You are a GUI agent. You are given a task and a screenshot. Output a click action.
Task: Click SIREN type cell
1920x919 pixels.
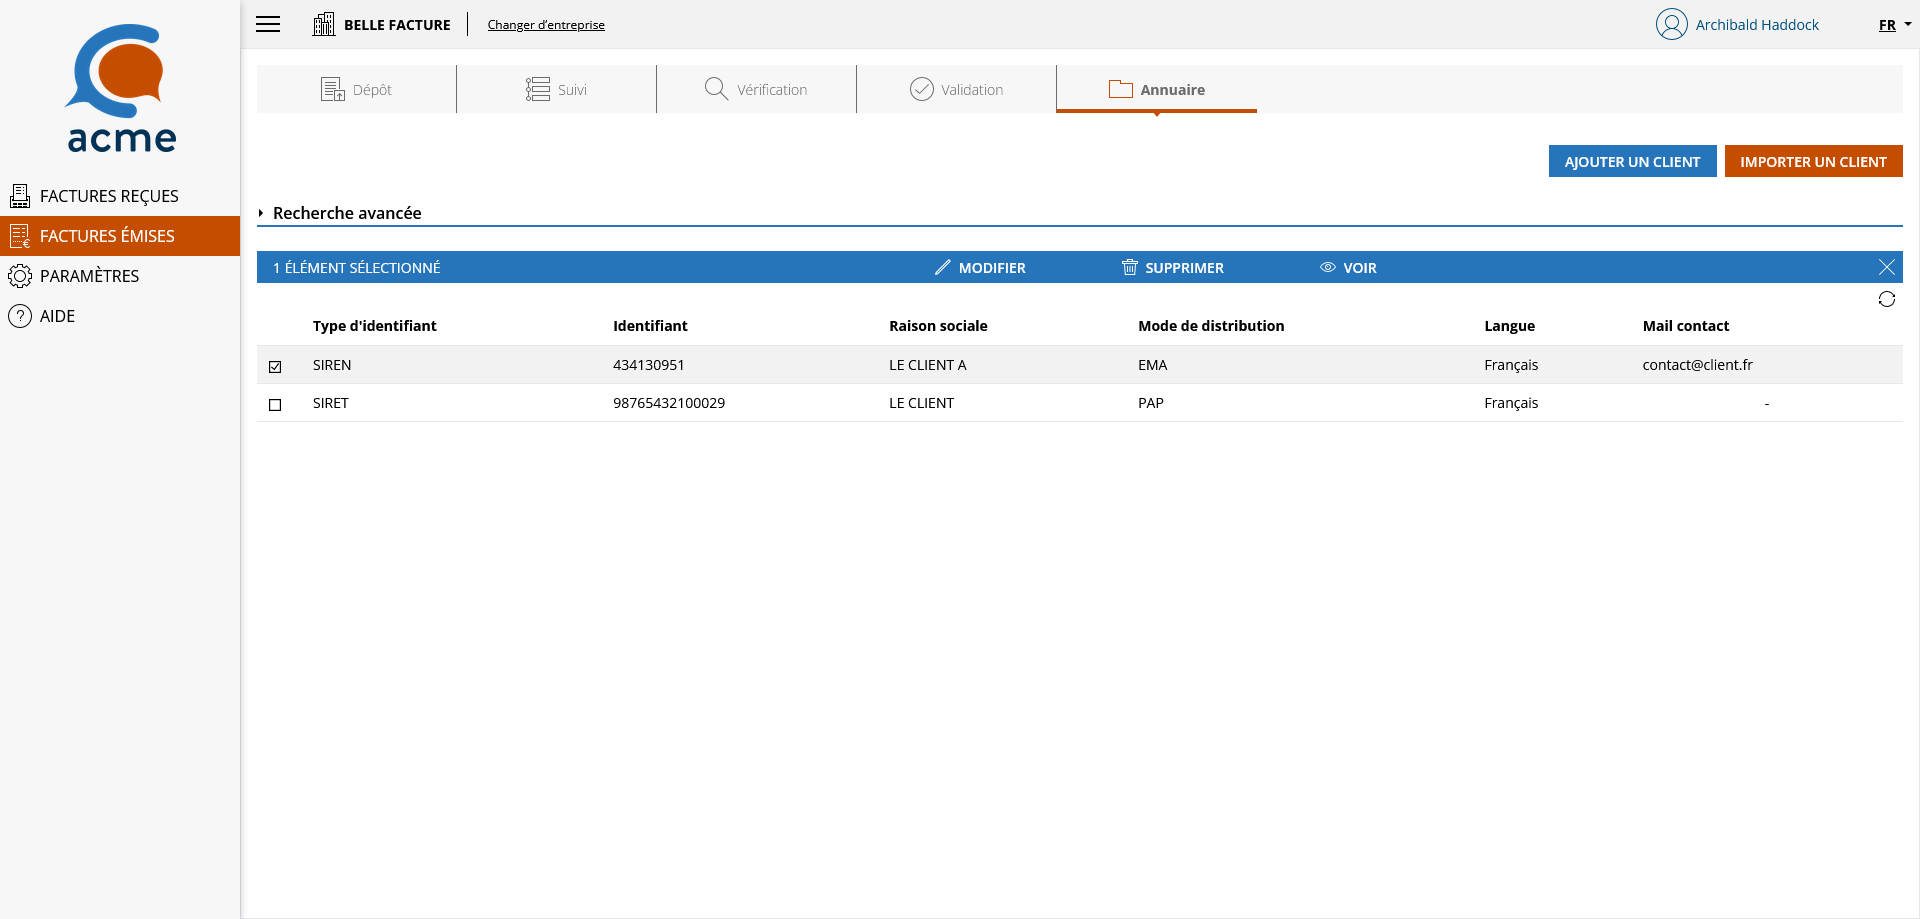[332, 365]
